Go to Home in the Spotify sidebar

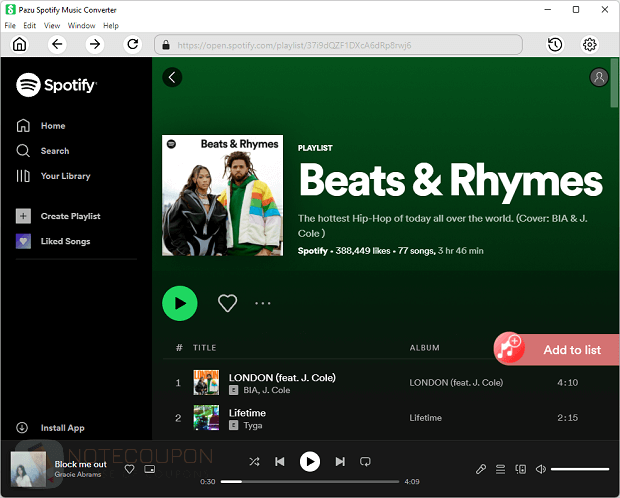(x=41, y=126)
